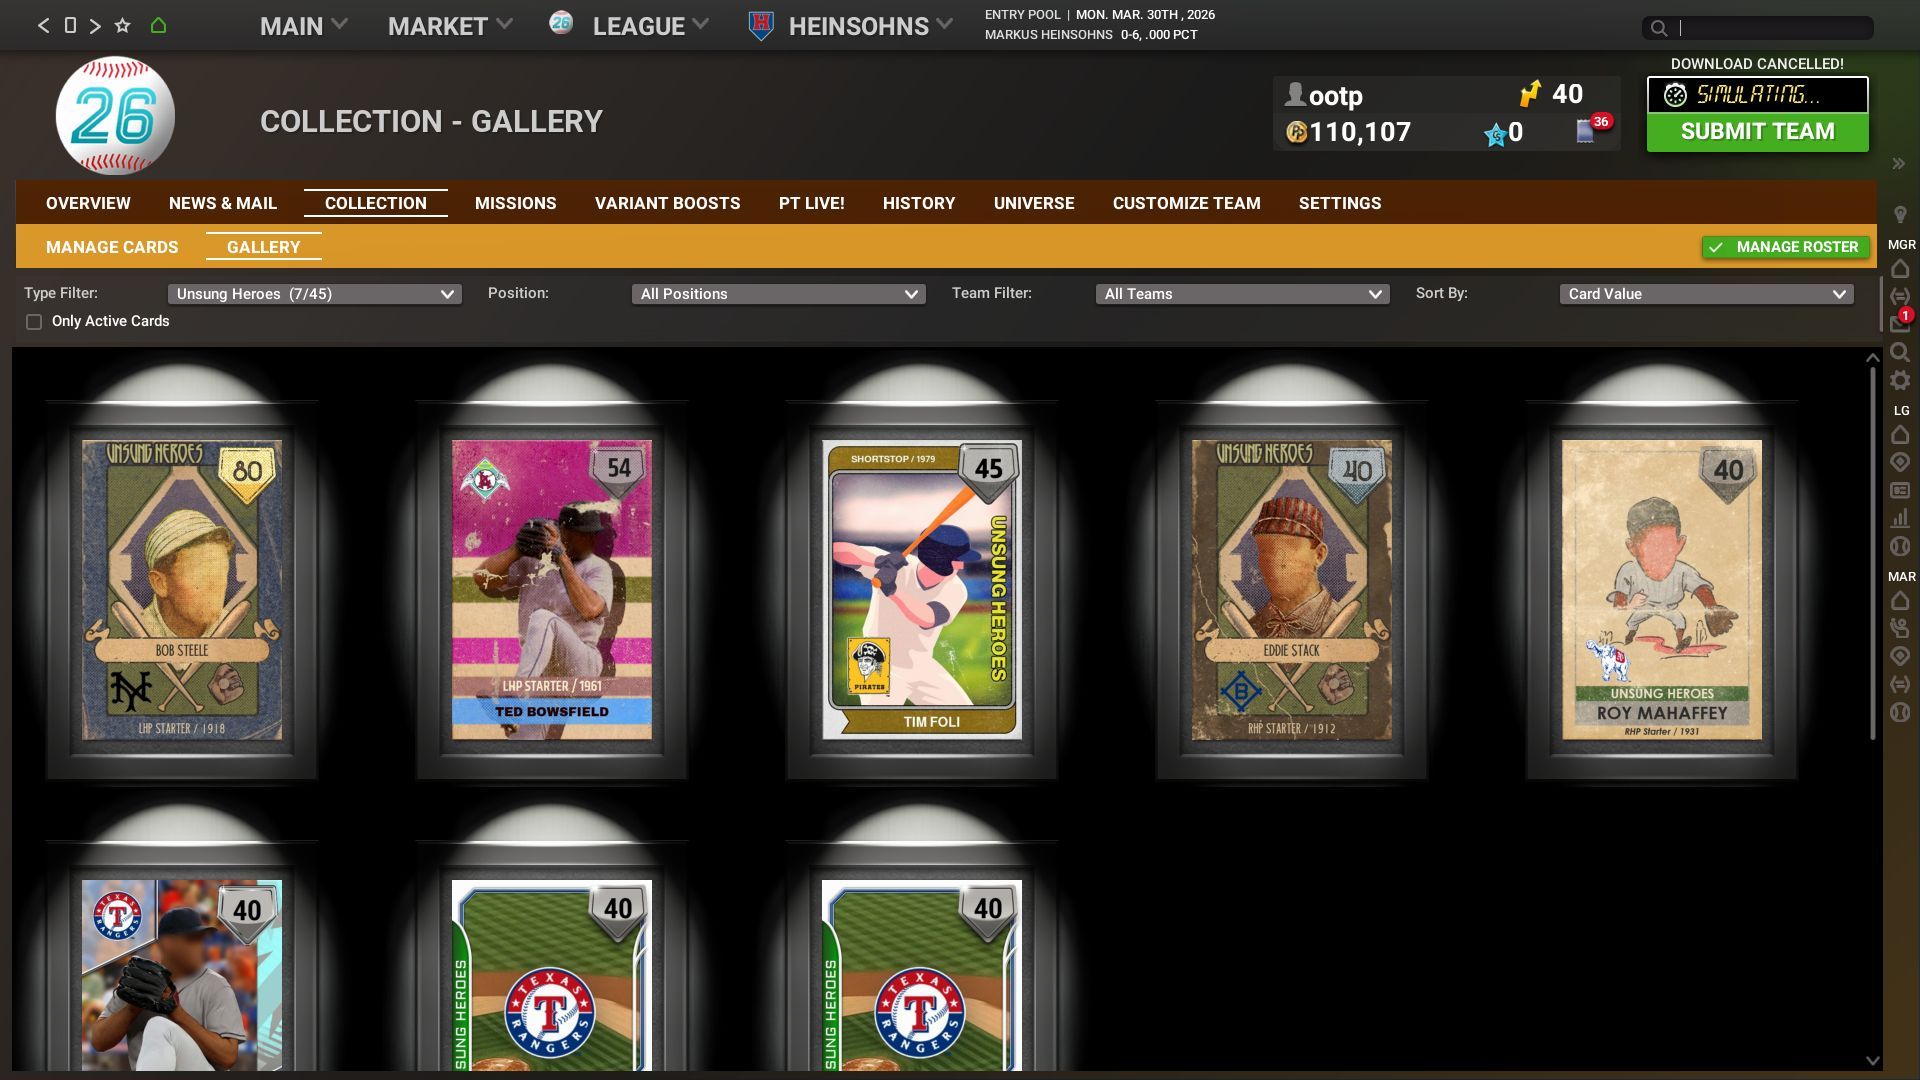Image resolution: width=1920 pixels, height=1080 pixels.
Task: Click the bookmark star icon
Action: tap(122, 26)
